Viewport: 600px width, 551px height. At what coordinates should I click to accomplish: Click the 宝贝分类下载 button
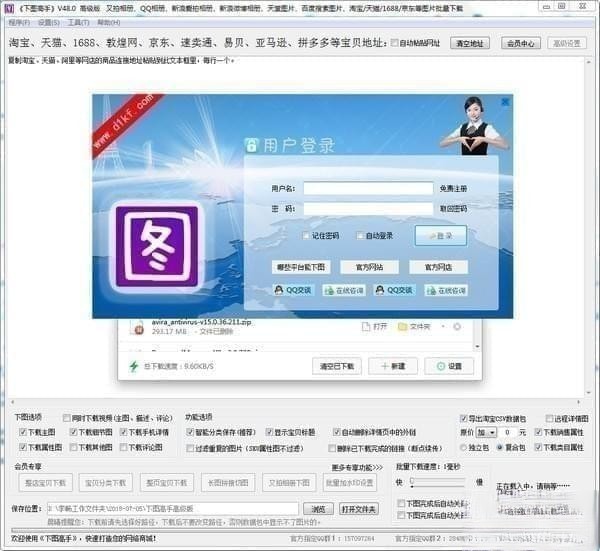click(x=105, y=483)
